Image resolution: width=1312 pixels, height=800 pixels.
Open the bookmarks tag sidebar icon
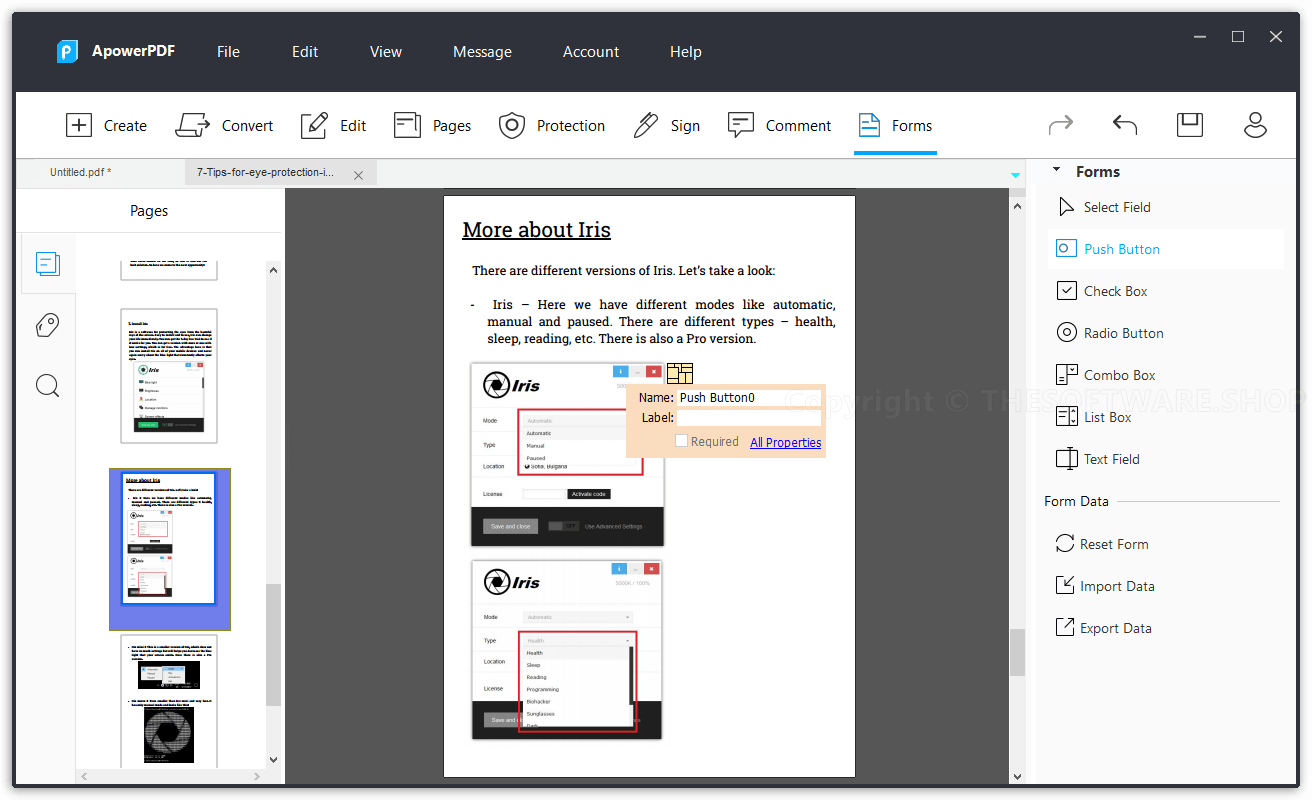pyautogui.click(x=47, y=325)
